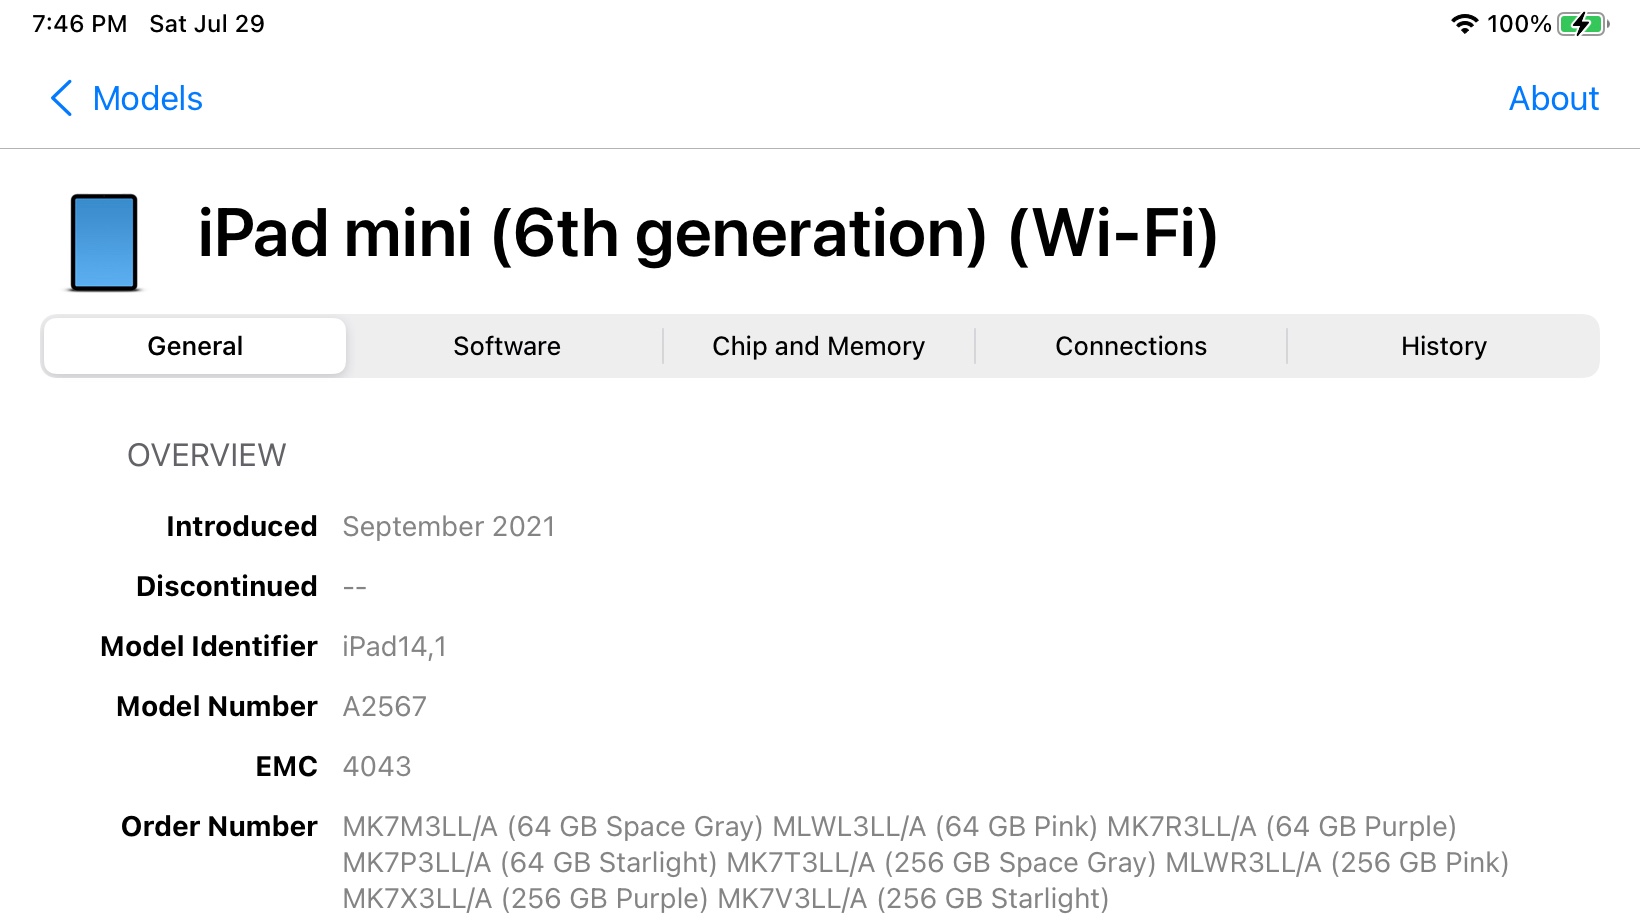Switch to the Software tab
Image resolution: width=1640 pixels, height=920 pixels.
coord(506,346)
